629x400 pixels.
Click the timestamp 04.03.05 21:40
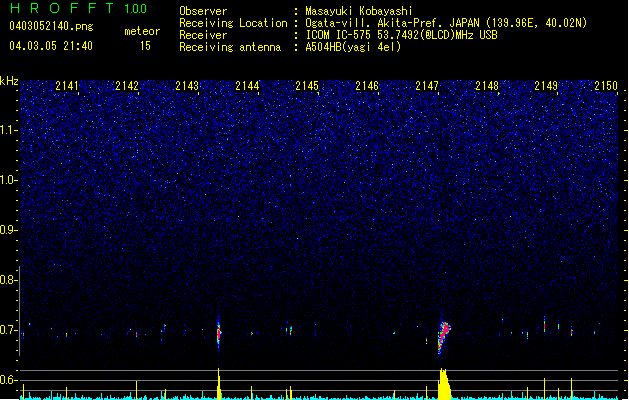(51, 46)
